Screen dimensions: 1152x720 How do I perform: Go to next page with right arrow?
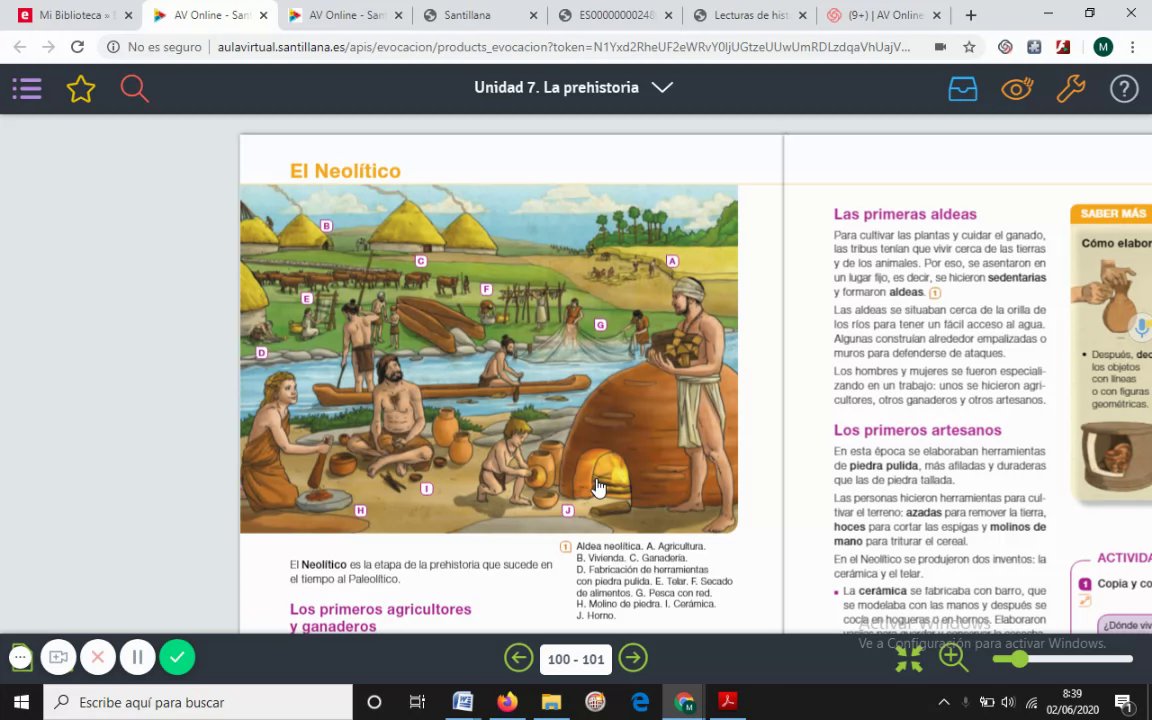point(633,658)
